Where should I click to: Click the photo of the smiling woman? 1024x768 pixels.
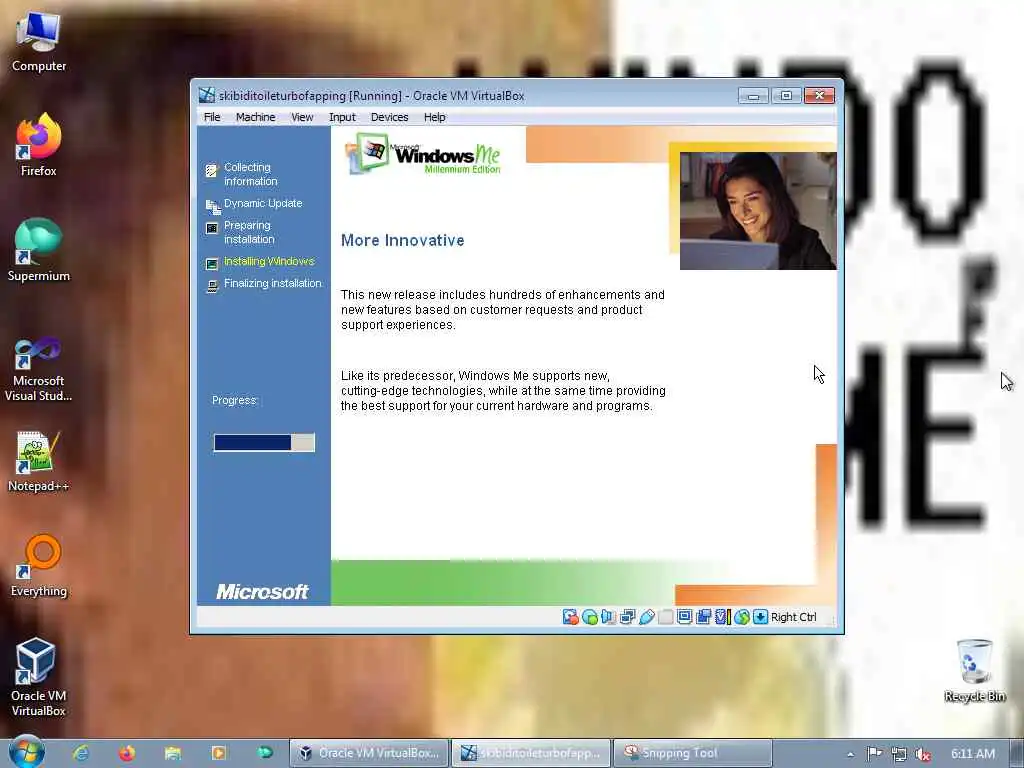click(x=758, y=210)
